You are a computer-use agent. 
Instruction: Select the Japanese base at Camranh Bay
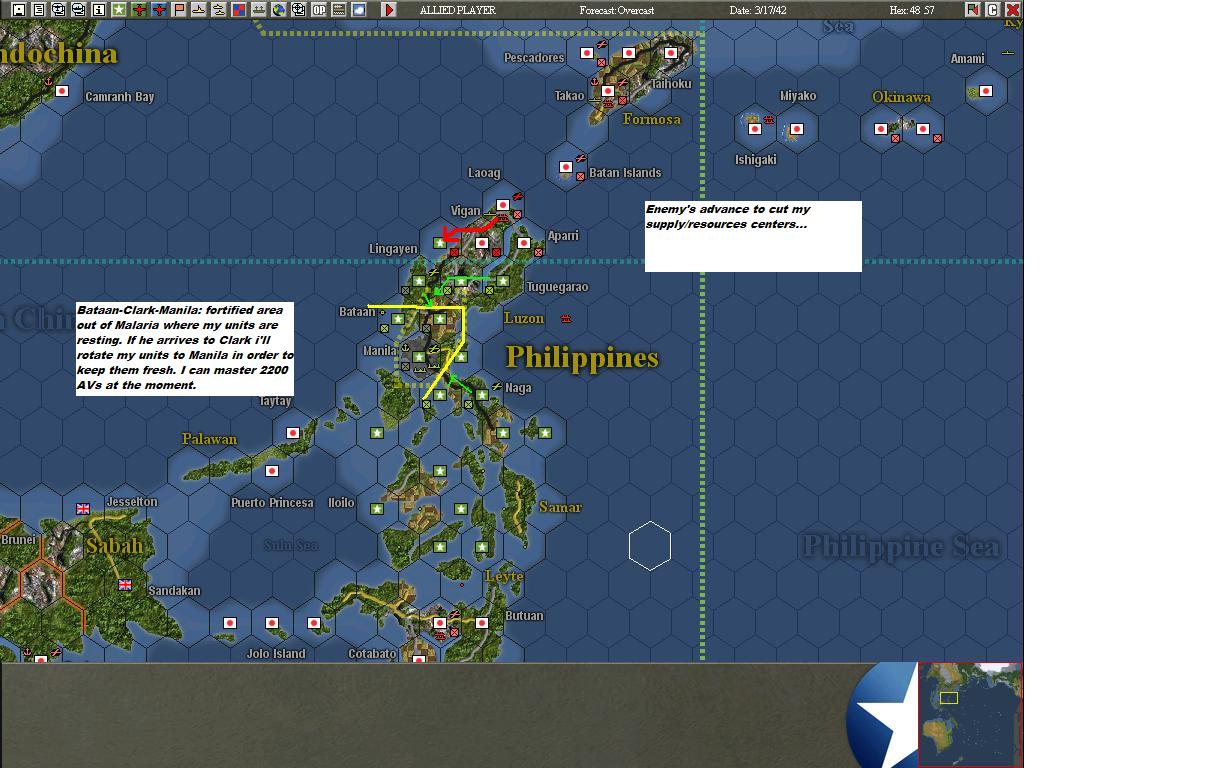pos(62,91)
